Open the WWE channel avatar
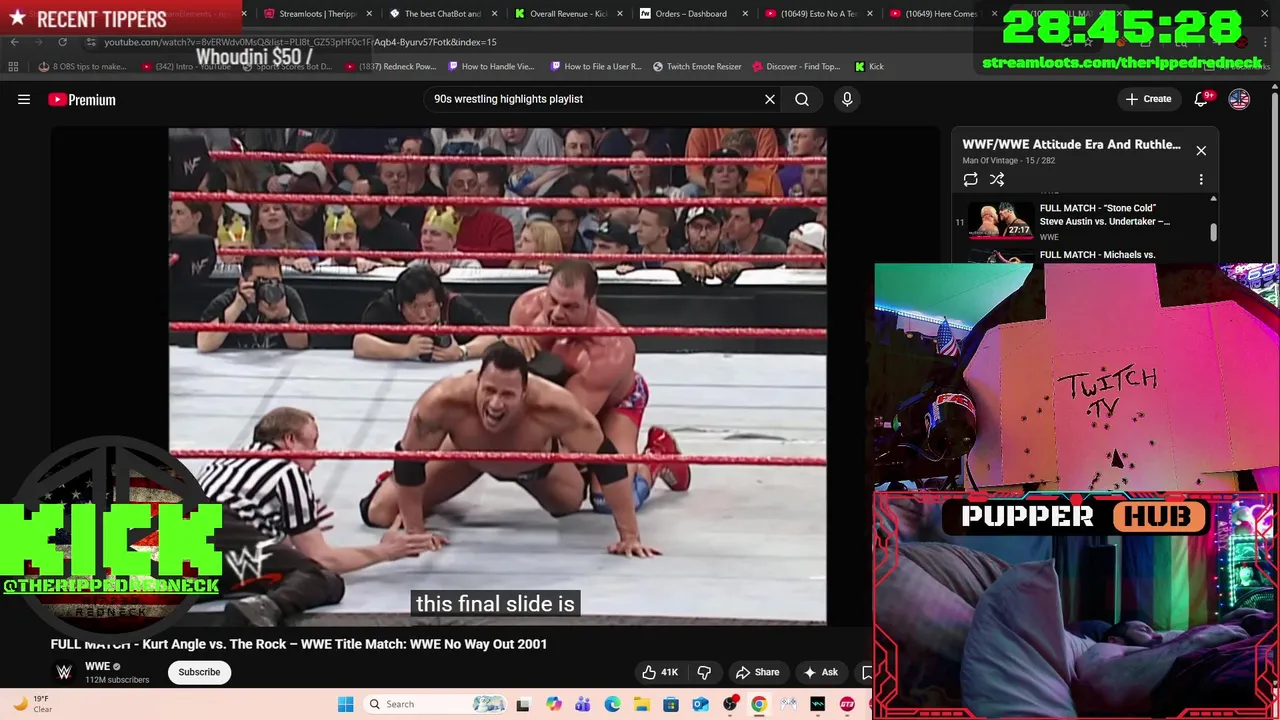 tap(64, 672)
